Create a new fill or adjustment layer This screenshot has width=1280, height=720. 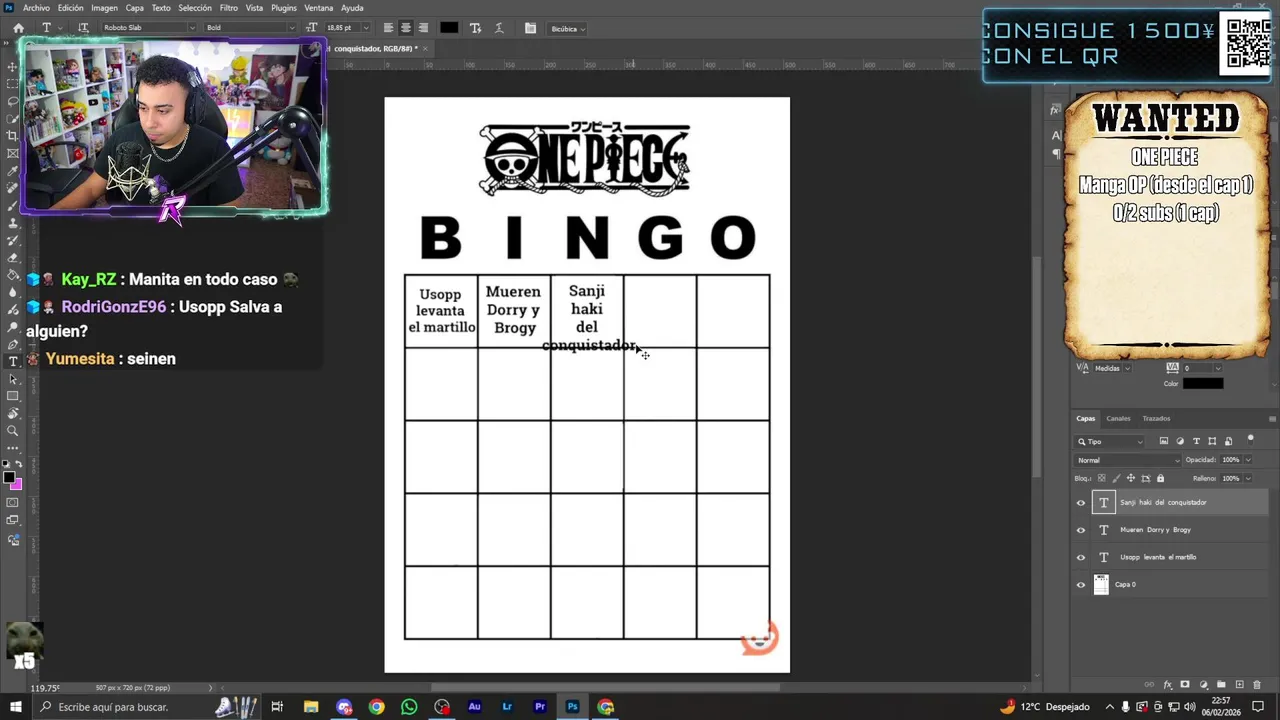pos(1203,685)
